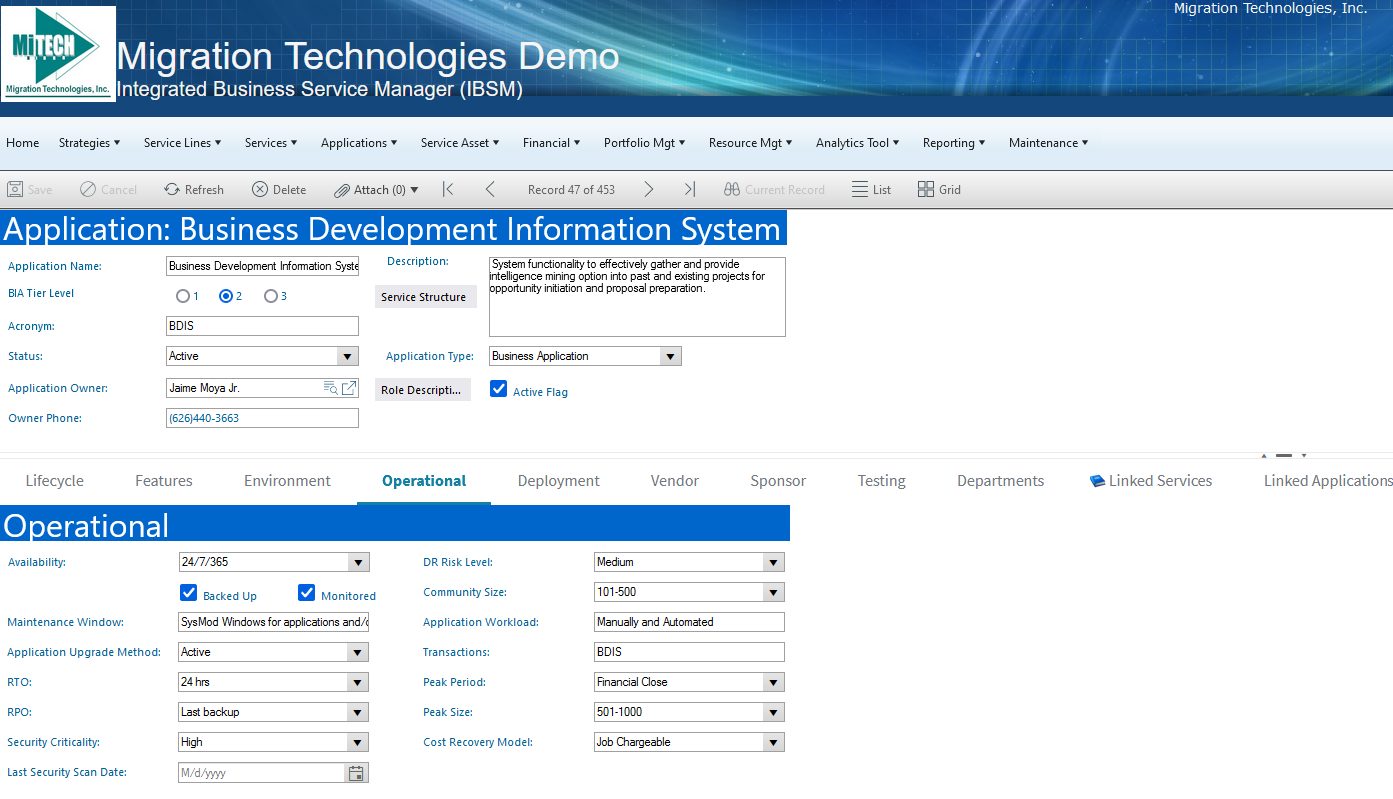The image size is (1393, 799).
Task: Open the Portfolio Mgt menu
Action: [x=643, y=143]
